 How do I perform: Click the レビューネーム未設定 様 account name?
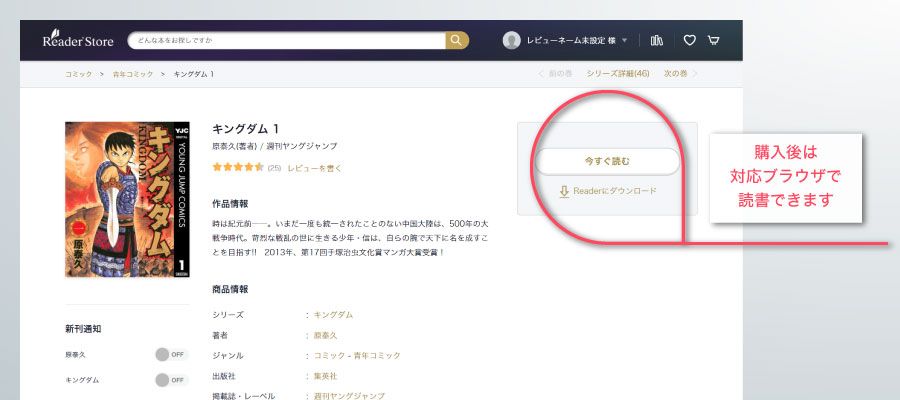tap(571, 41)
